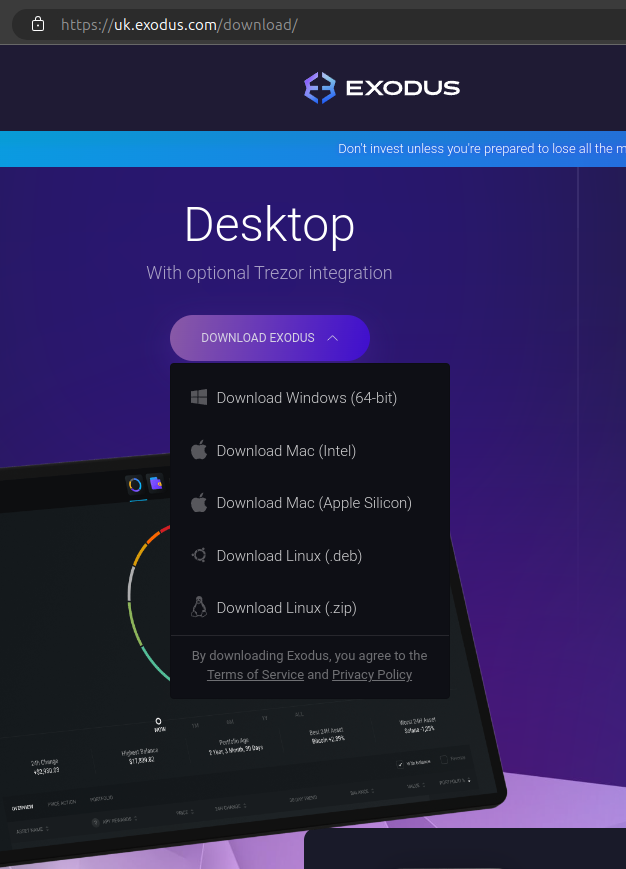Click the URL in the address bar
Image resolution: width=626 pixels, height=869 pixels.
[x=179, y=25]
